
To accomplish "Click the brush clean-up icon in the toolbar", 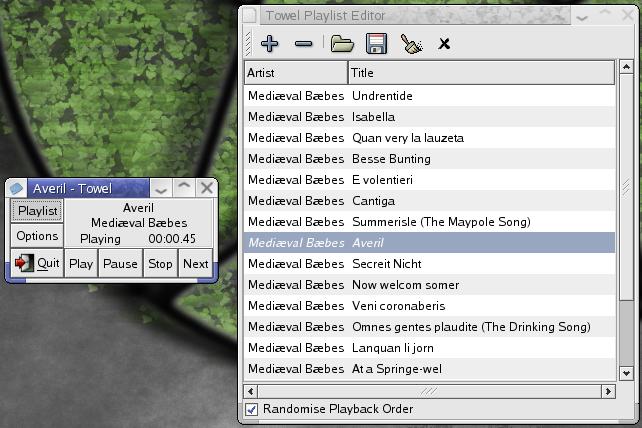I will tap(410, 43).
